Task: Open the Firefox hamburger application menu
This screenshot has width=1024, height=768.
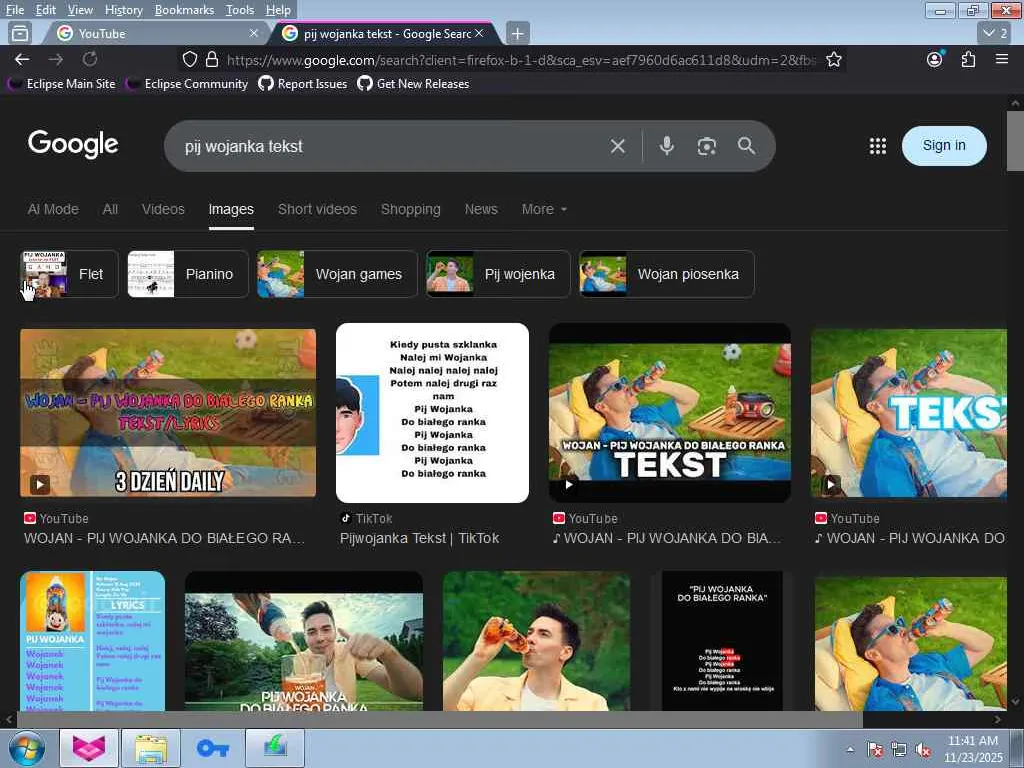Action: (x=1001, y=59)
